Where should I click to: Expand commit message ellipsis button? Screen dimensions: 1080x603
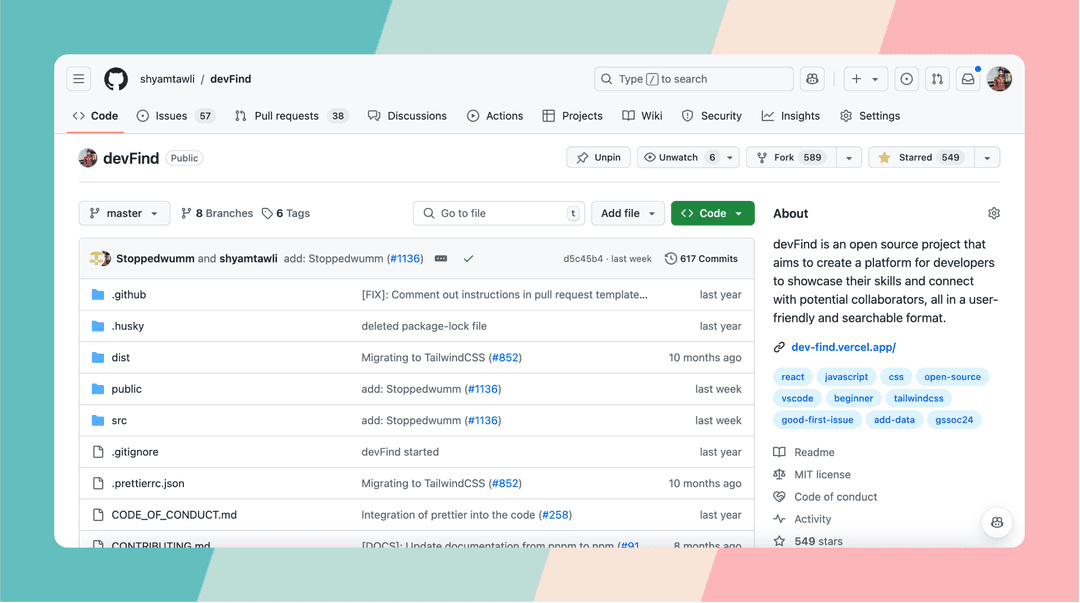[x=441, y=259]
